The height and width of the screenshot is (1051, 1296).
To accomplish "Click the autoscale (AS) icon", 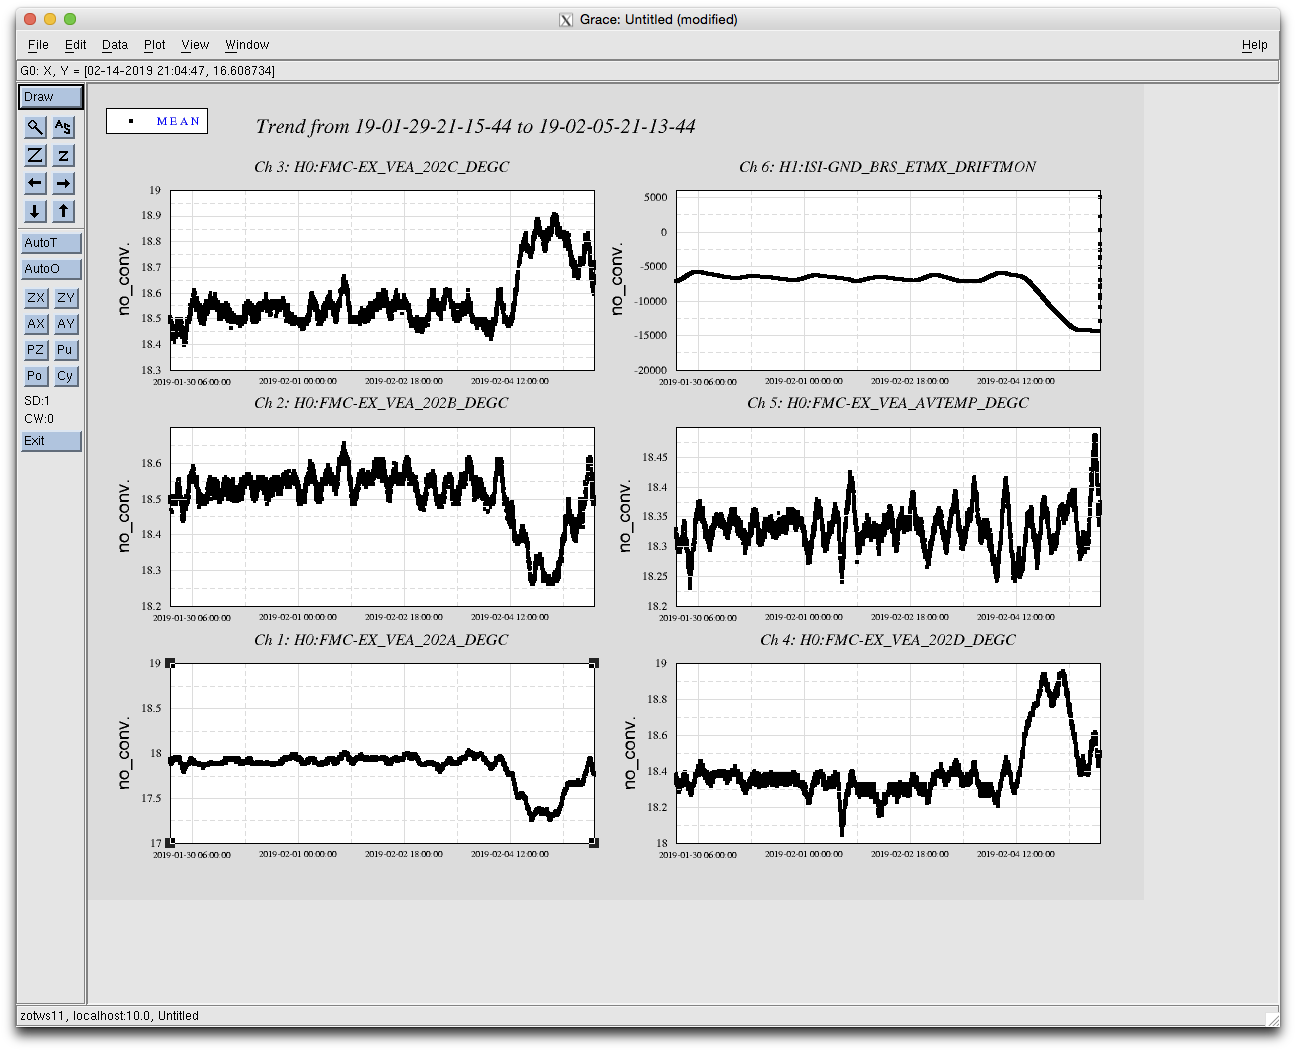I will click(63, 127).
